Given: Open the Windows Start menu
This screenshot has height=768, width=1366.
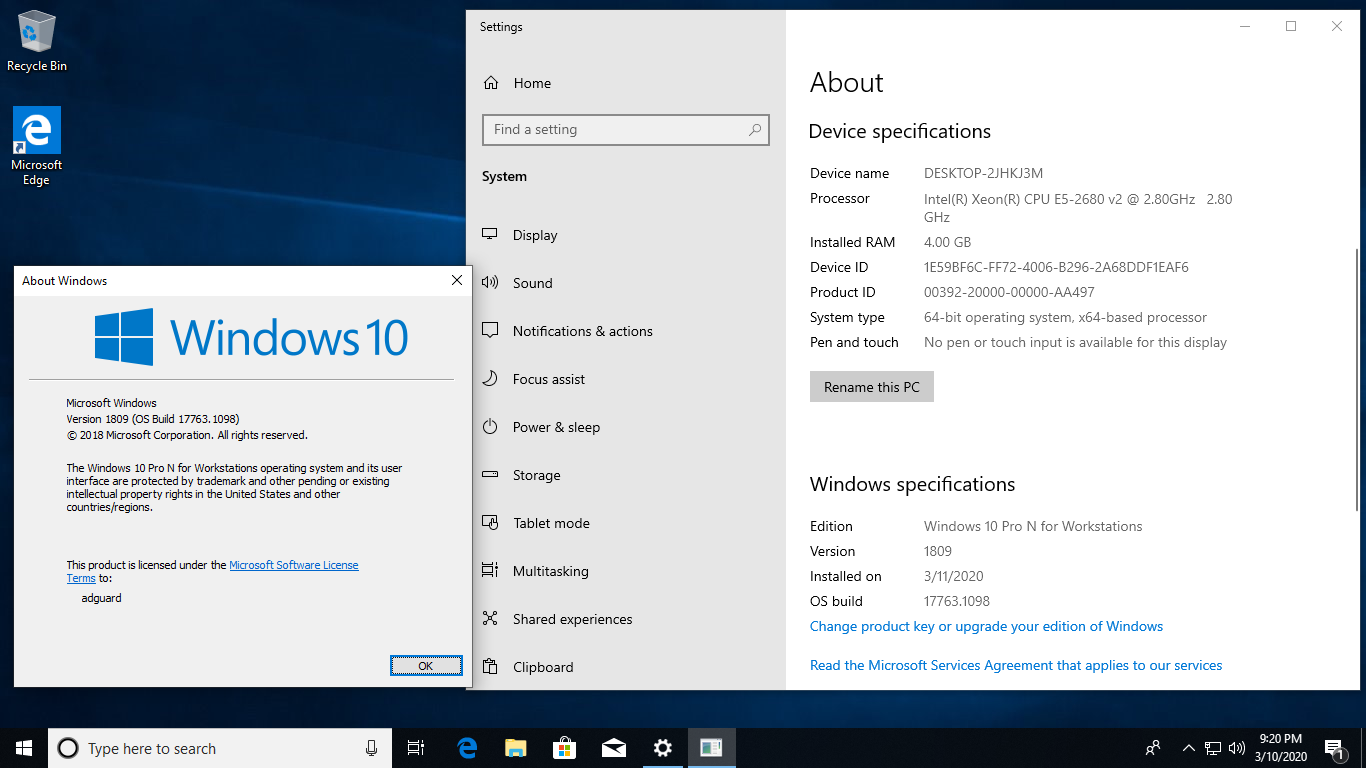Looking at the screenshot, I should [x=24, y=748].
